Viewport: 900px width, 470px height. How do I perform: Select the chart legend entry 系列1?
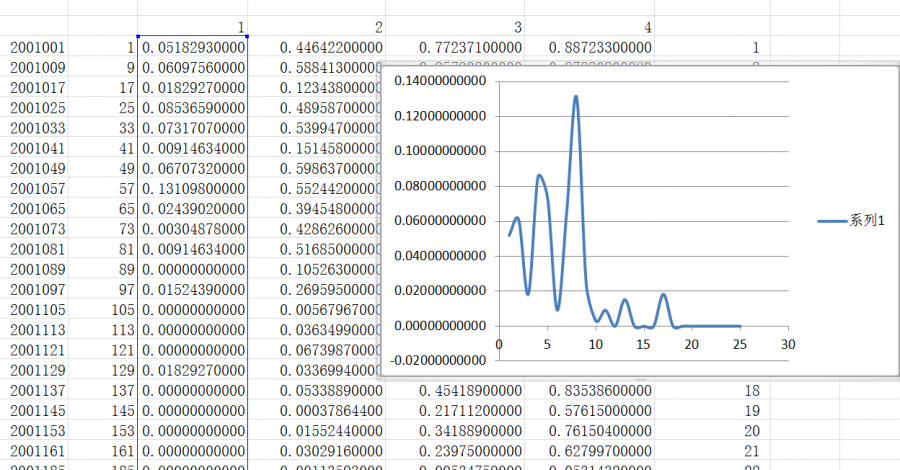tap(851, 220)
